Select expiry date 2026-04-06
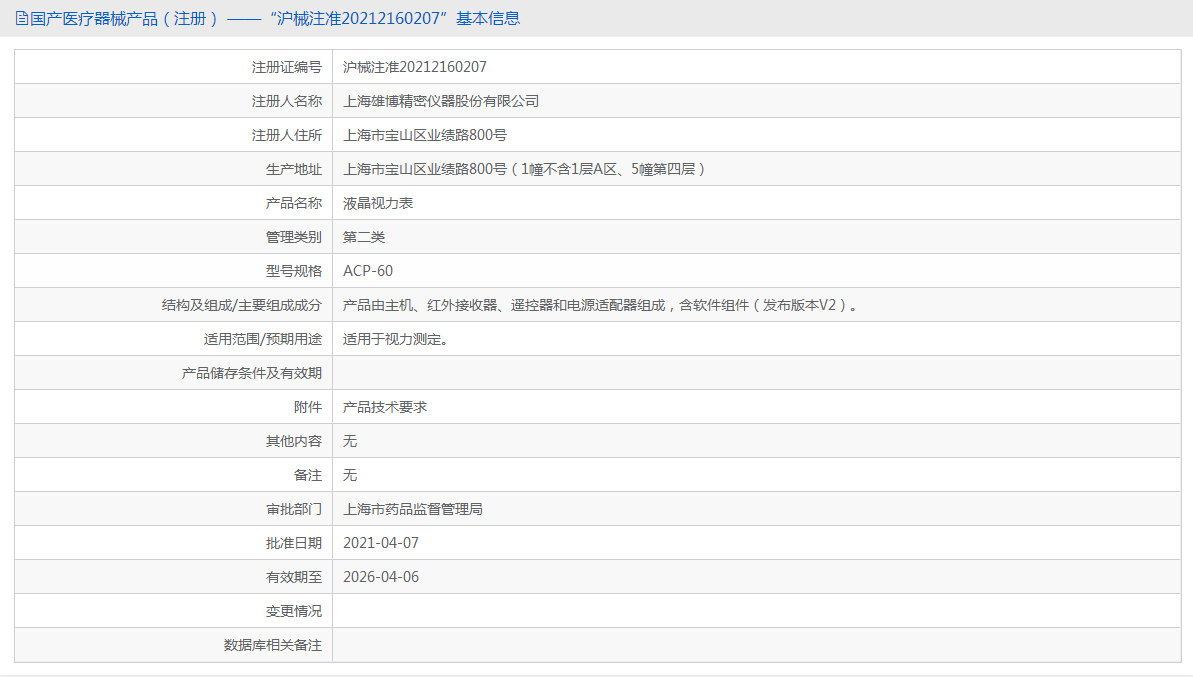The height and width of the screenshot is (677, 1193). 381,577
